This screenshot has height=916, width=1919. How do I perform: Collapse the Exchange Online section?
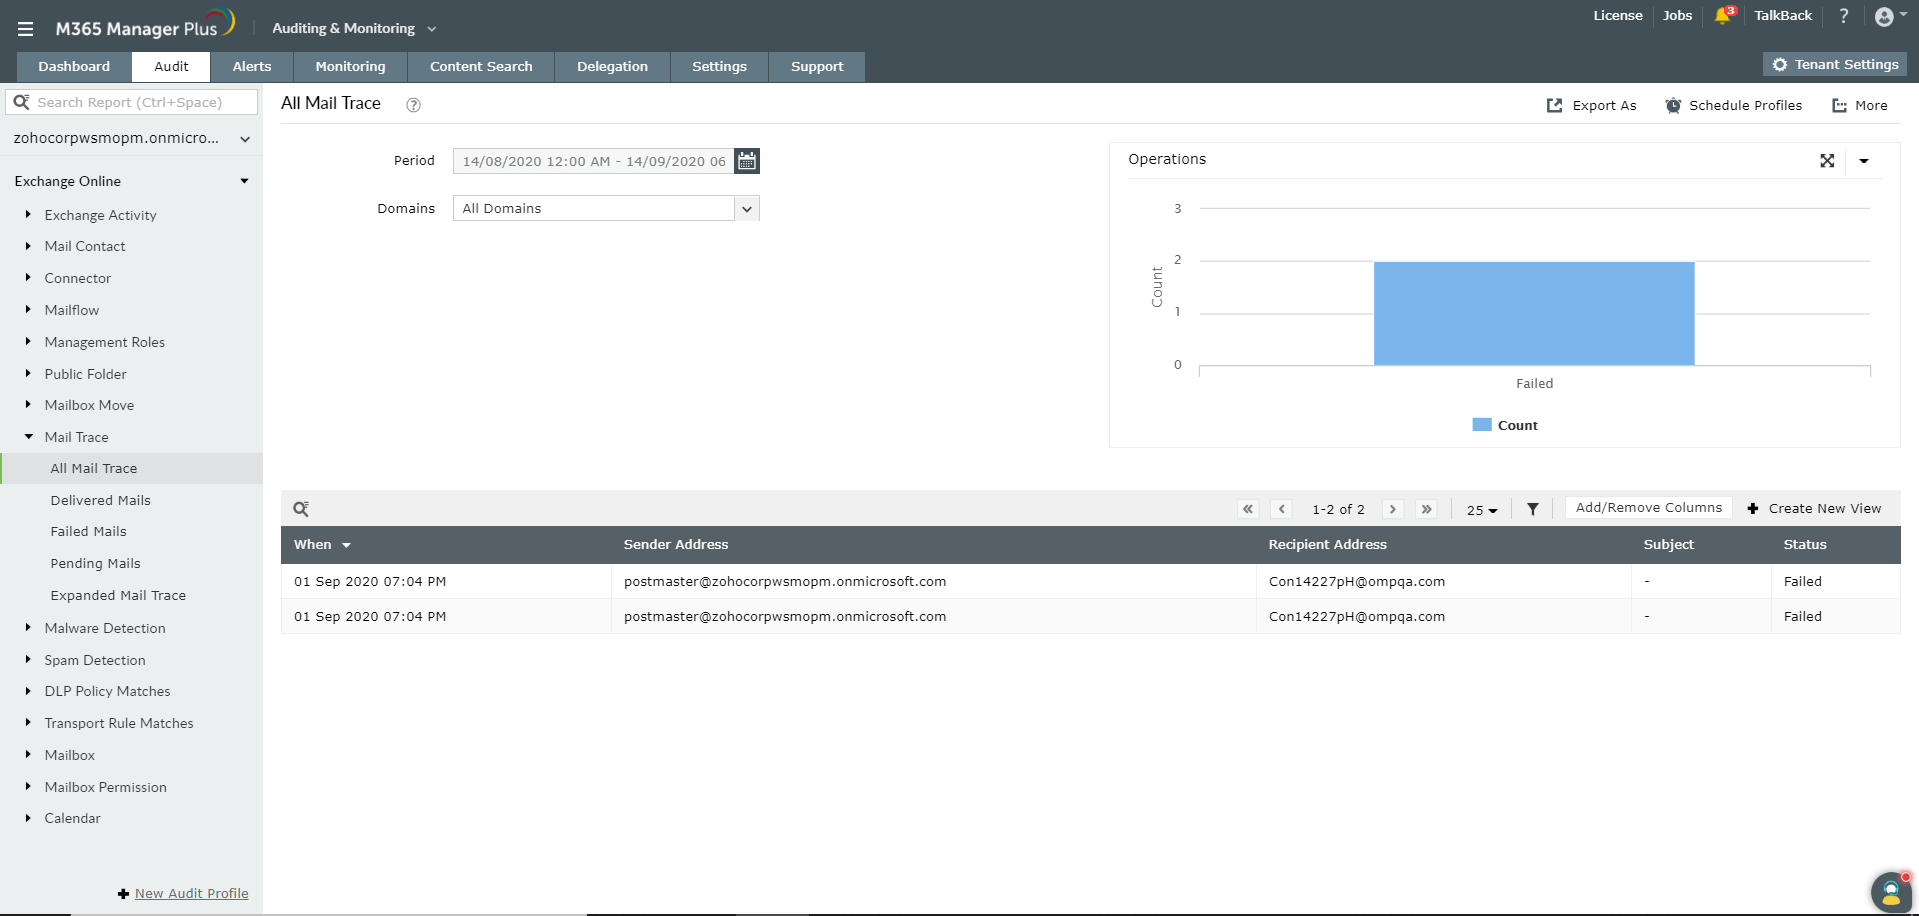[244, 181]
